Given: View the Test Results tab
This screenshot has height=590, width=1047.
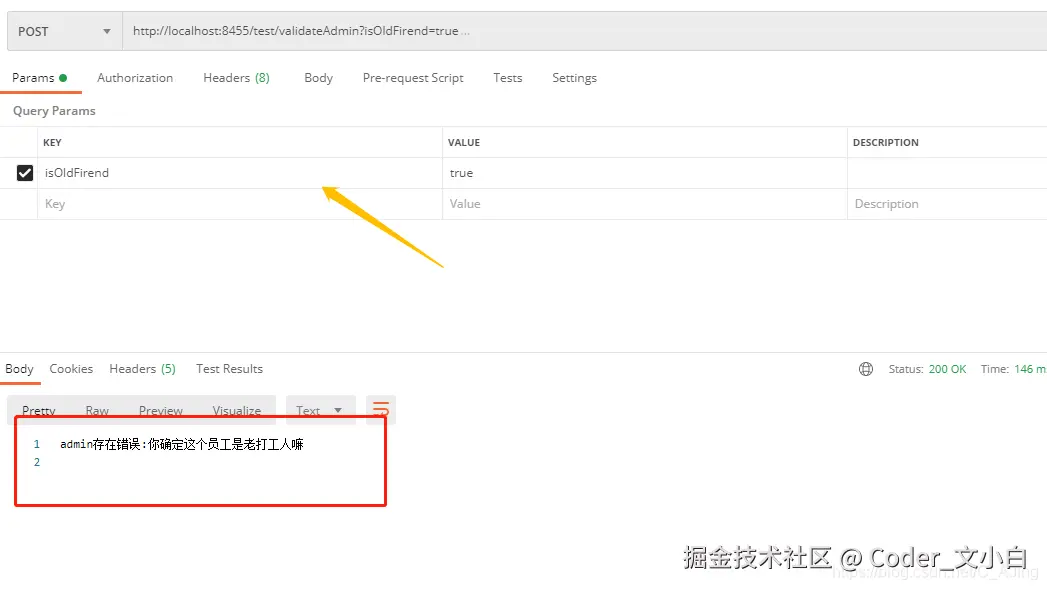Looking at the screenshot, I should click(x=229, y=368).
